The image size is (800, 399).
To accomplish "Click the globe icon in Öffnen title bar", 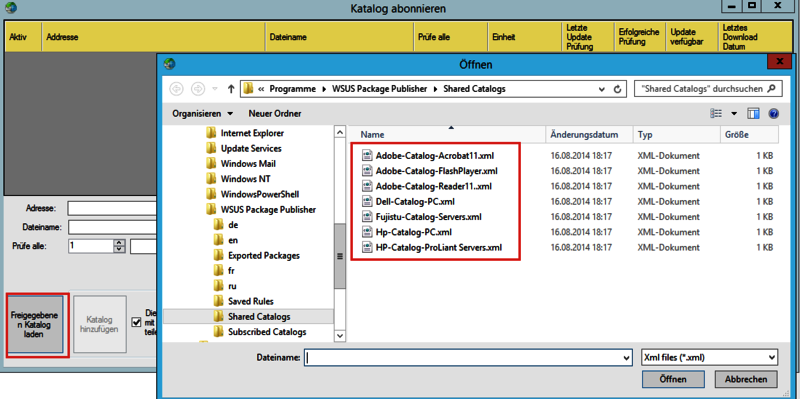I will pos(169,64).
